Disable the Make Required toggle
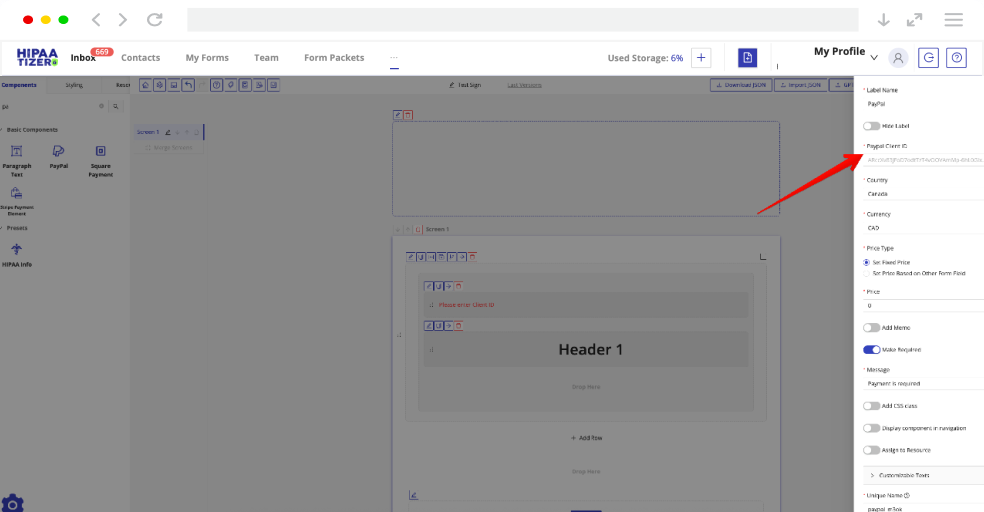Screen dimensions: 984x512 [871, 350]
